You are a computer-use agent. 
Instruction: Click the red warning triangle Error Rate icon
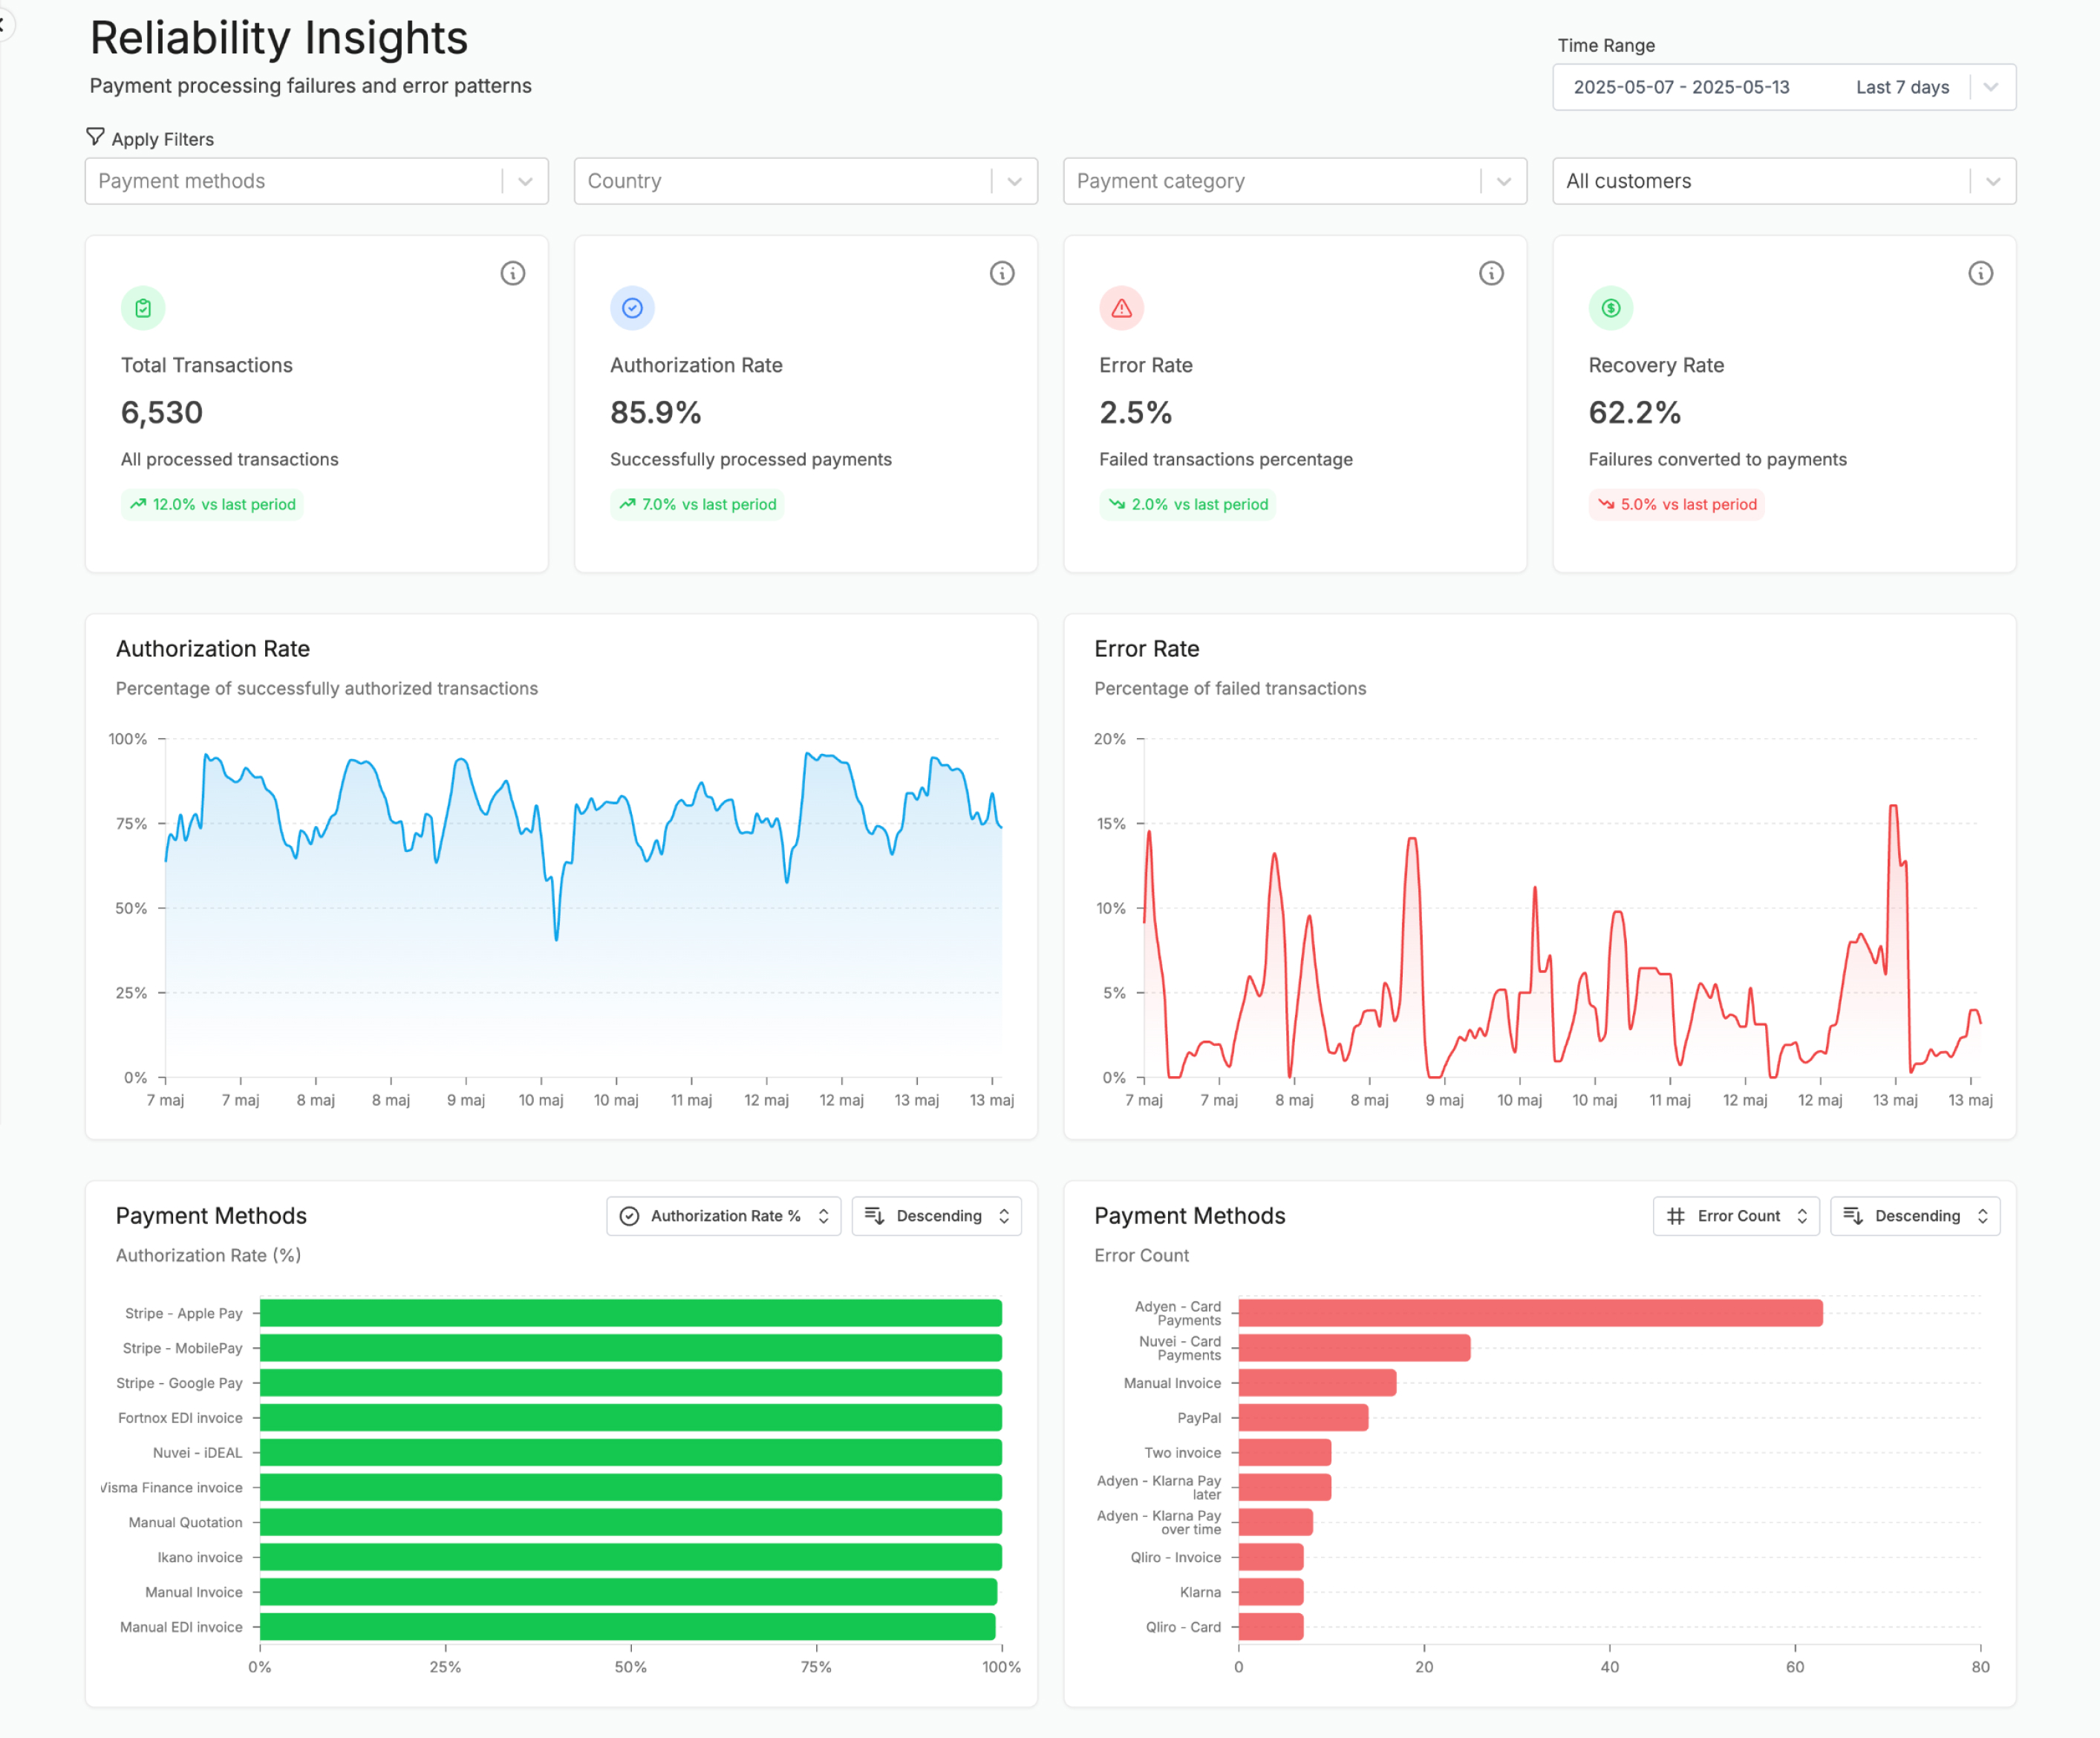pyautogui.click(x=1121, y=308)
